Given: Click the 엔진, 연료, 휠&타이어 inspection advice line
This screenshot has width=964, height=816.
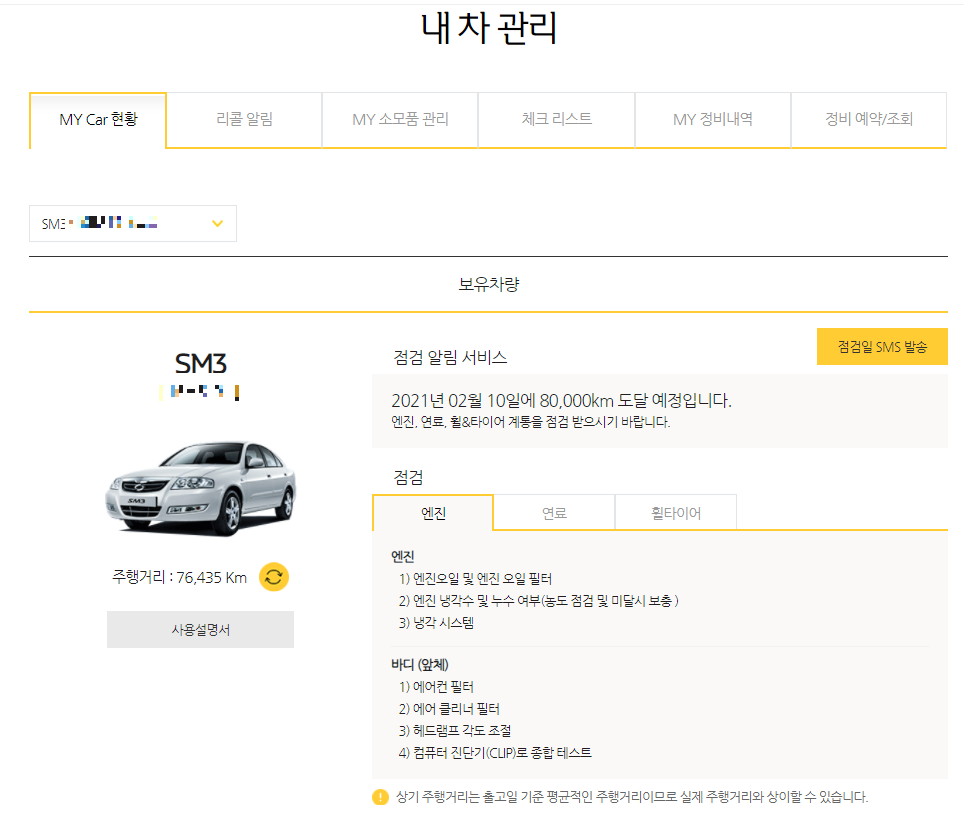Looking at the screenshot, I should tap(531, 422).
